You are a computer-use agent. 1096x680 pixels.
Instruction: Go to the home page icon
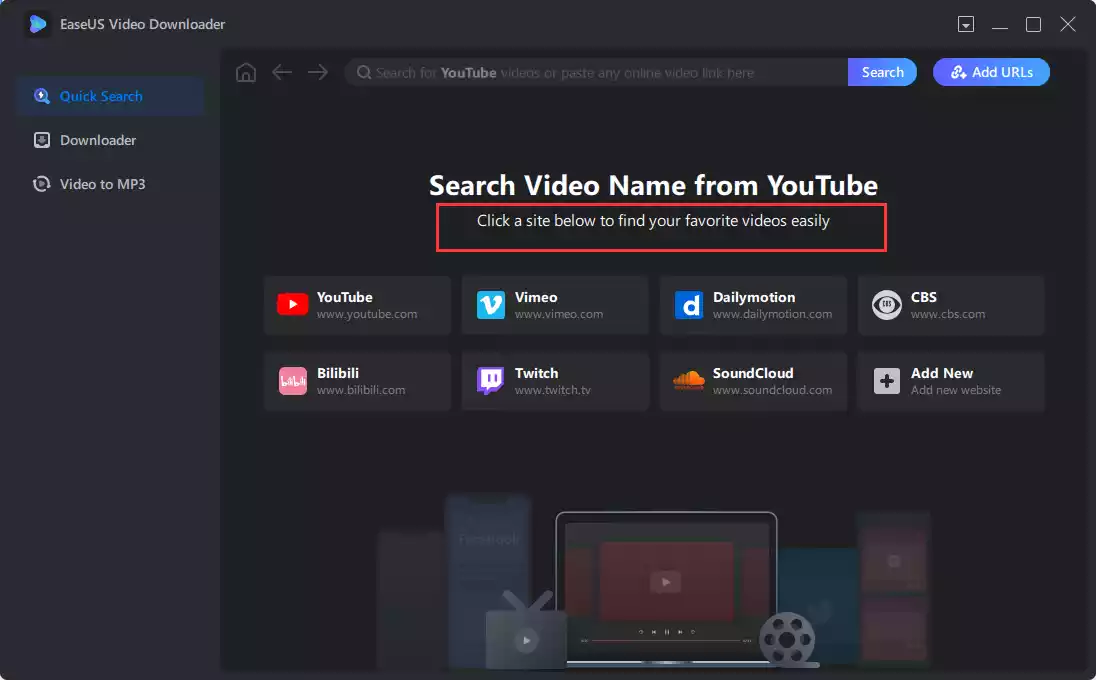[246, 72]
